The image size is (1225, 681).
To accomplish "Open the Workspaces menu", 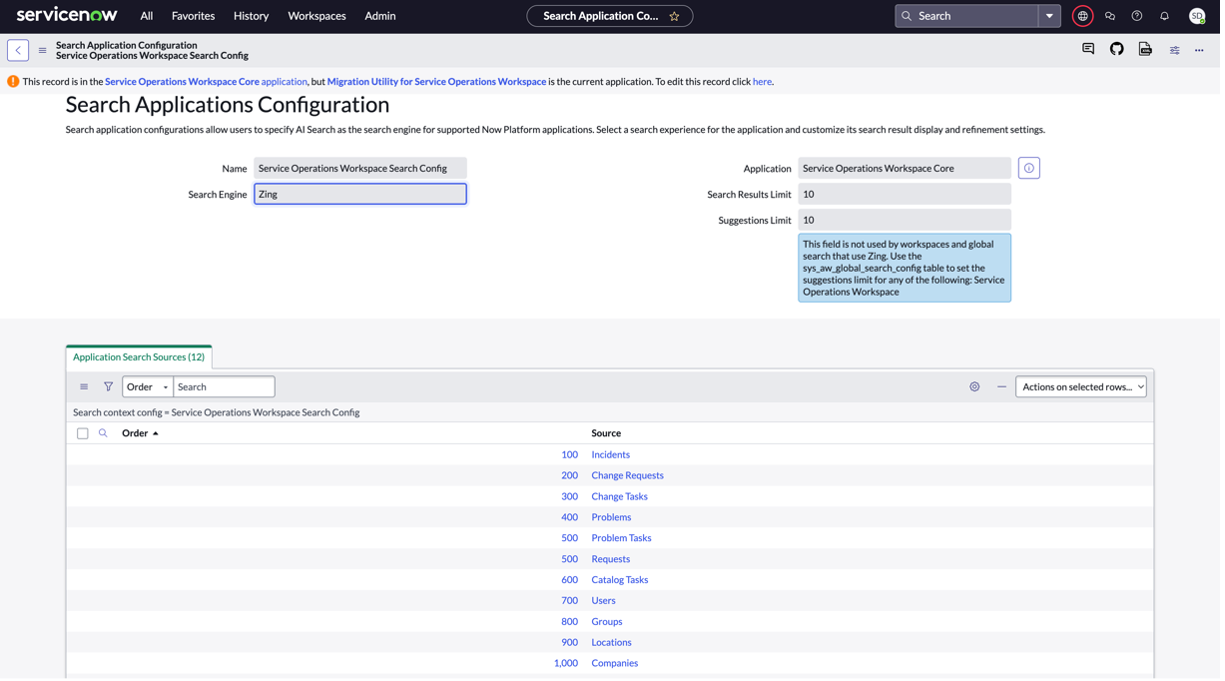I will pos(318,16).
